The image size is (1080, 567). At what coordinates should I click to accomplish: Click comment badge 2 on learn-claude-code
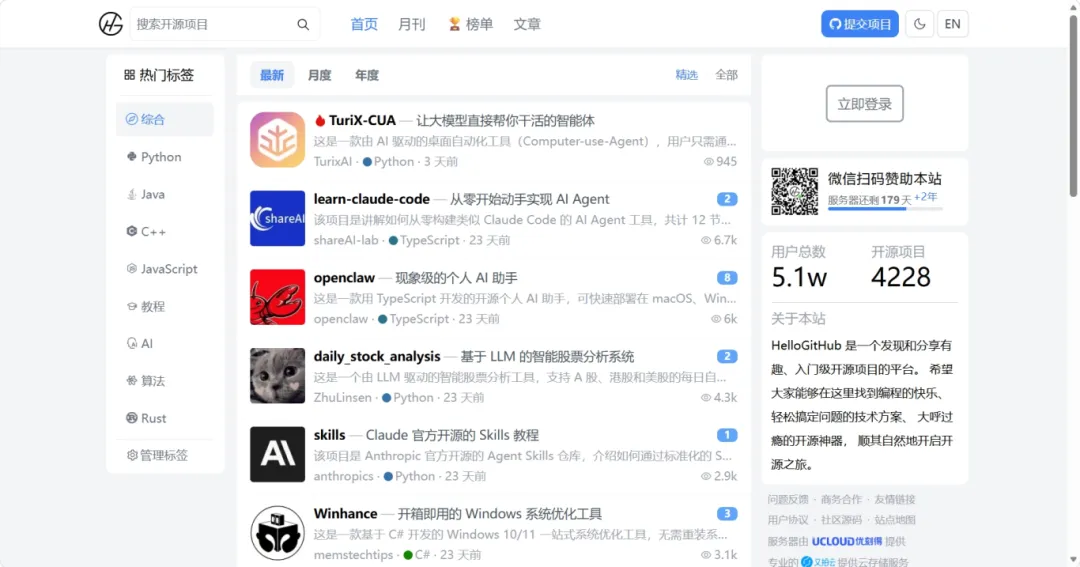727,199
